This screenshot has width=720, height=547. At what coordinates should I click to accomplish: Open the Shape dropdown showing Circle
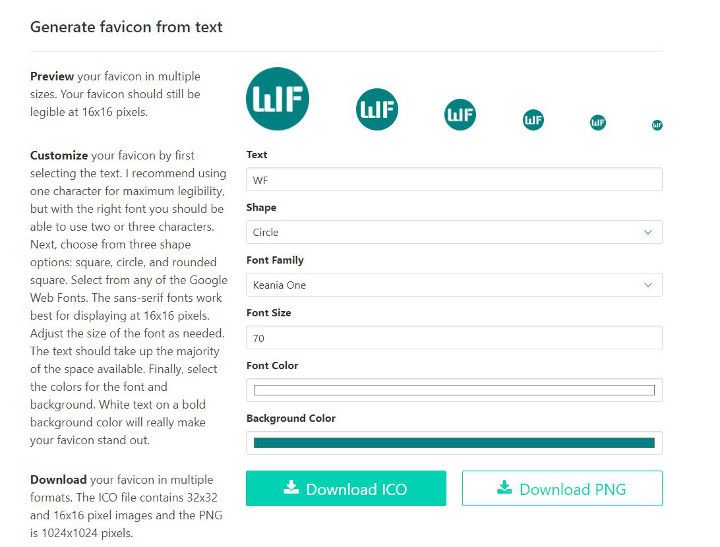click(454, 232)
